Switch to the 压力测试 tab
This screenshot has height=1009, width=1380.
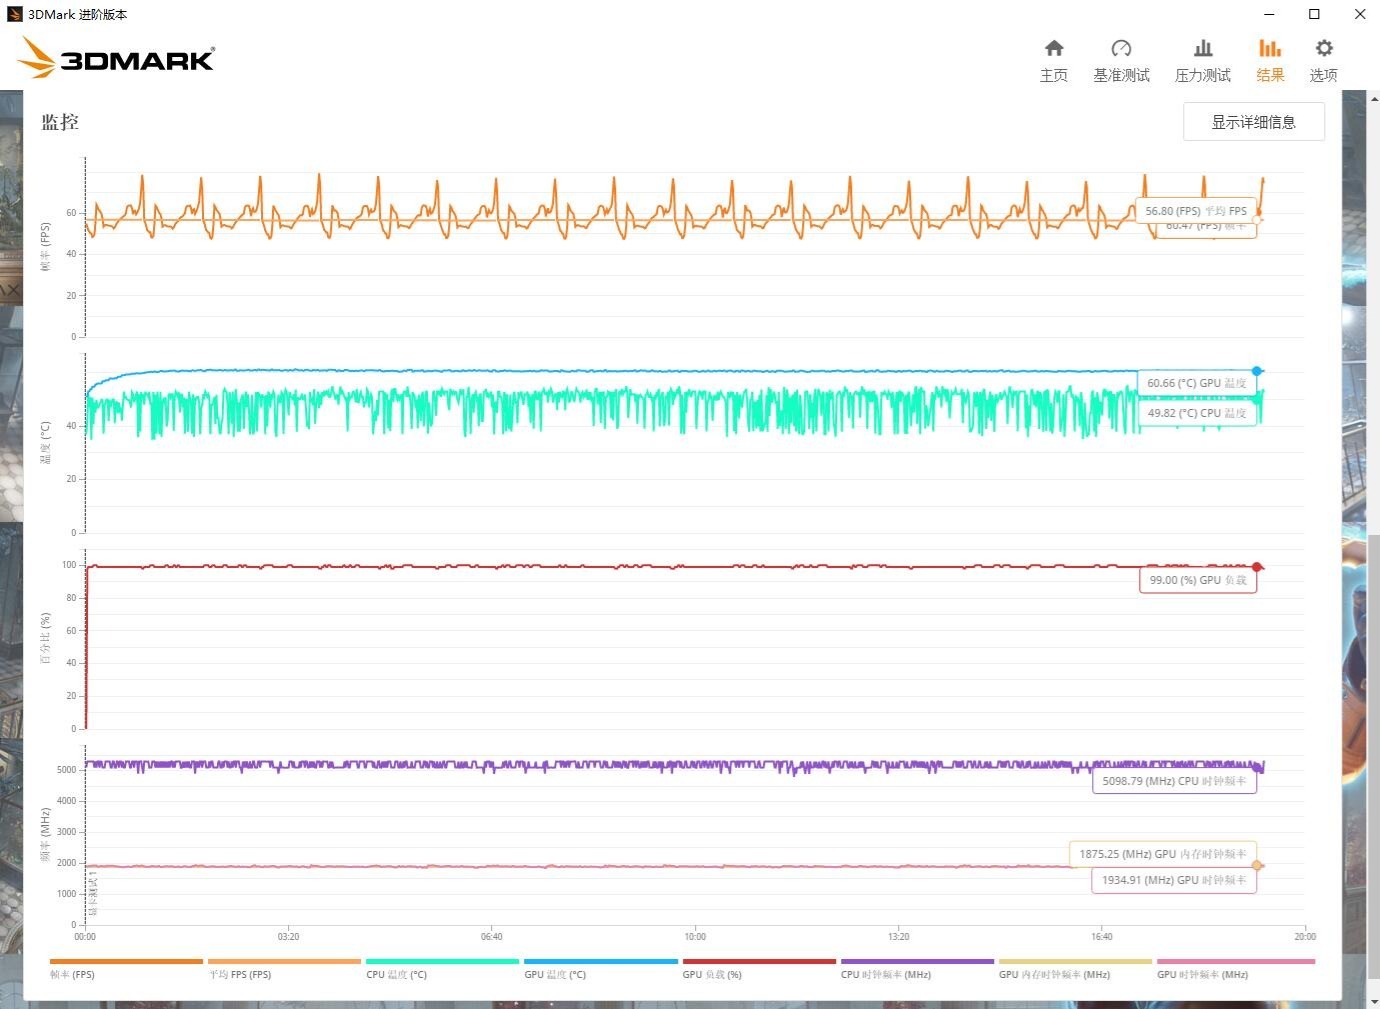1202,61
